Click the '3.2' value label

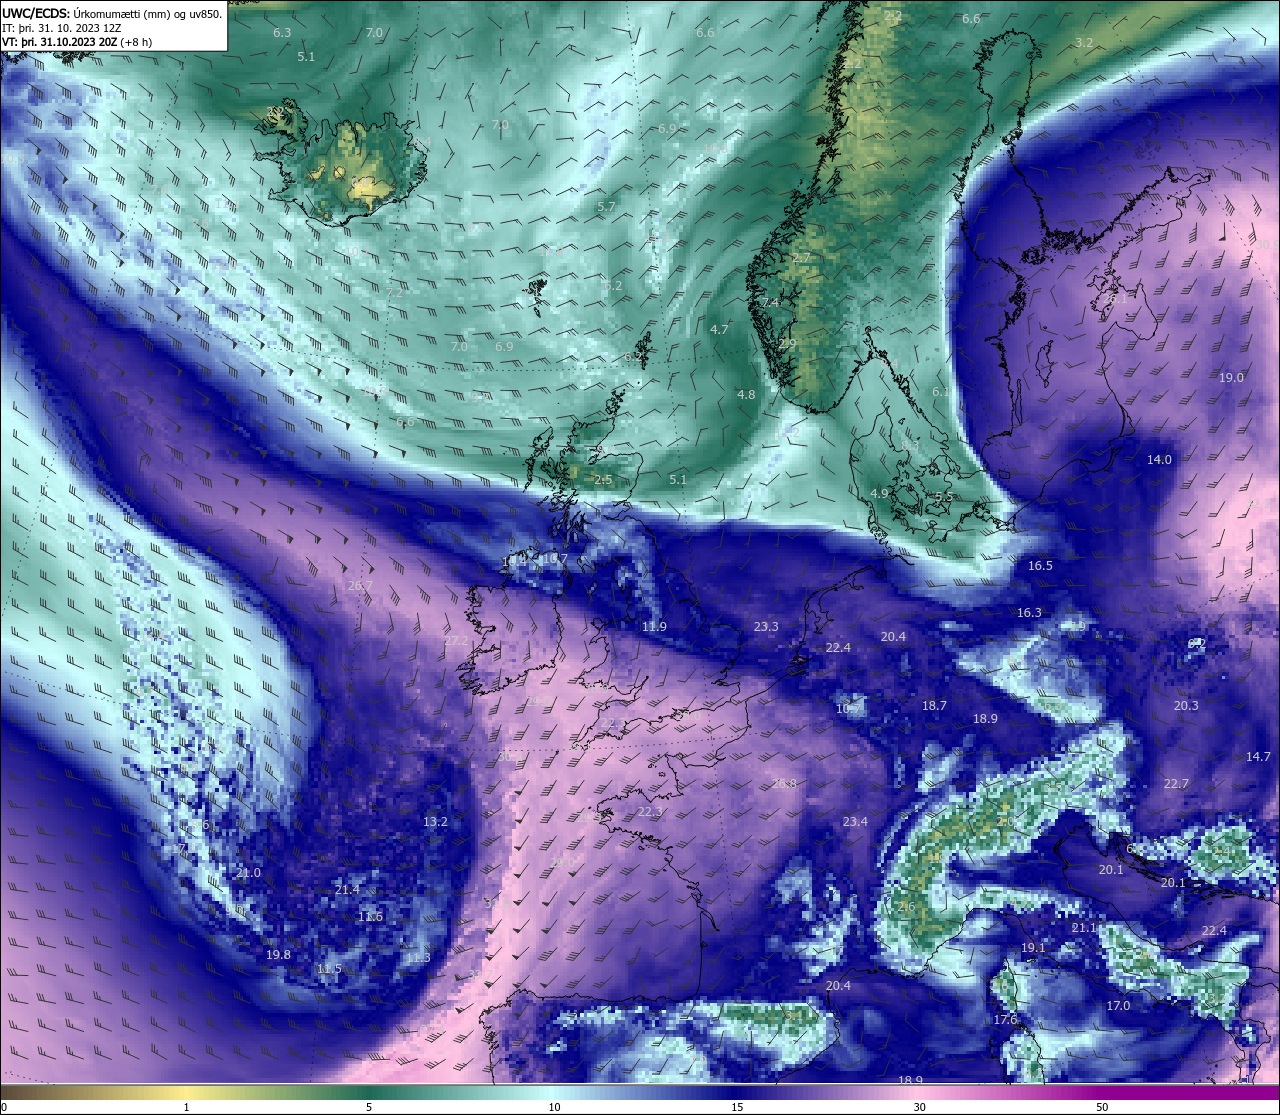(x=1084, y=43)
